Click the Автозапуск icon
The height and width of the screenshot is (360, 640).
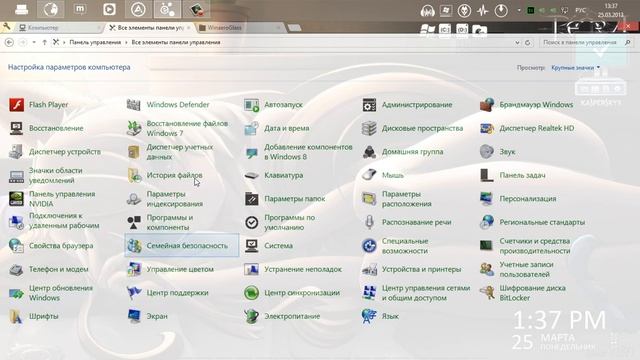251,105
